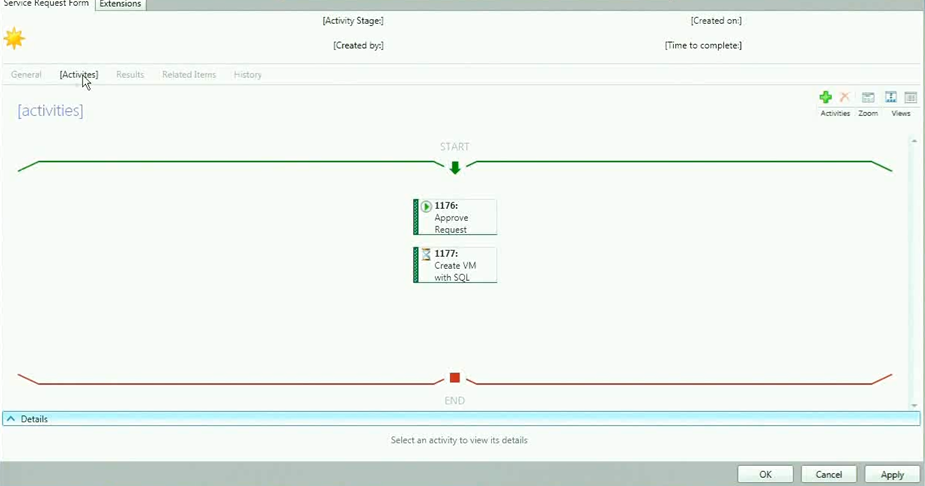Click the hourglass icon on activity 1177
The image size is (925, 486).
426,254
